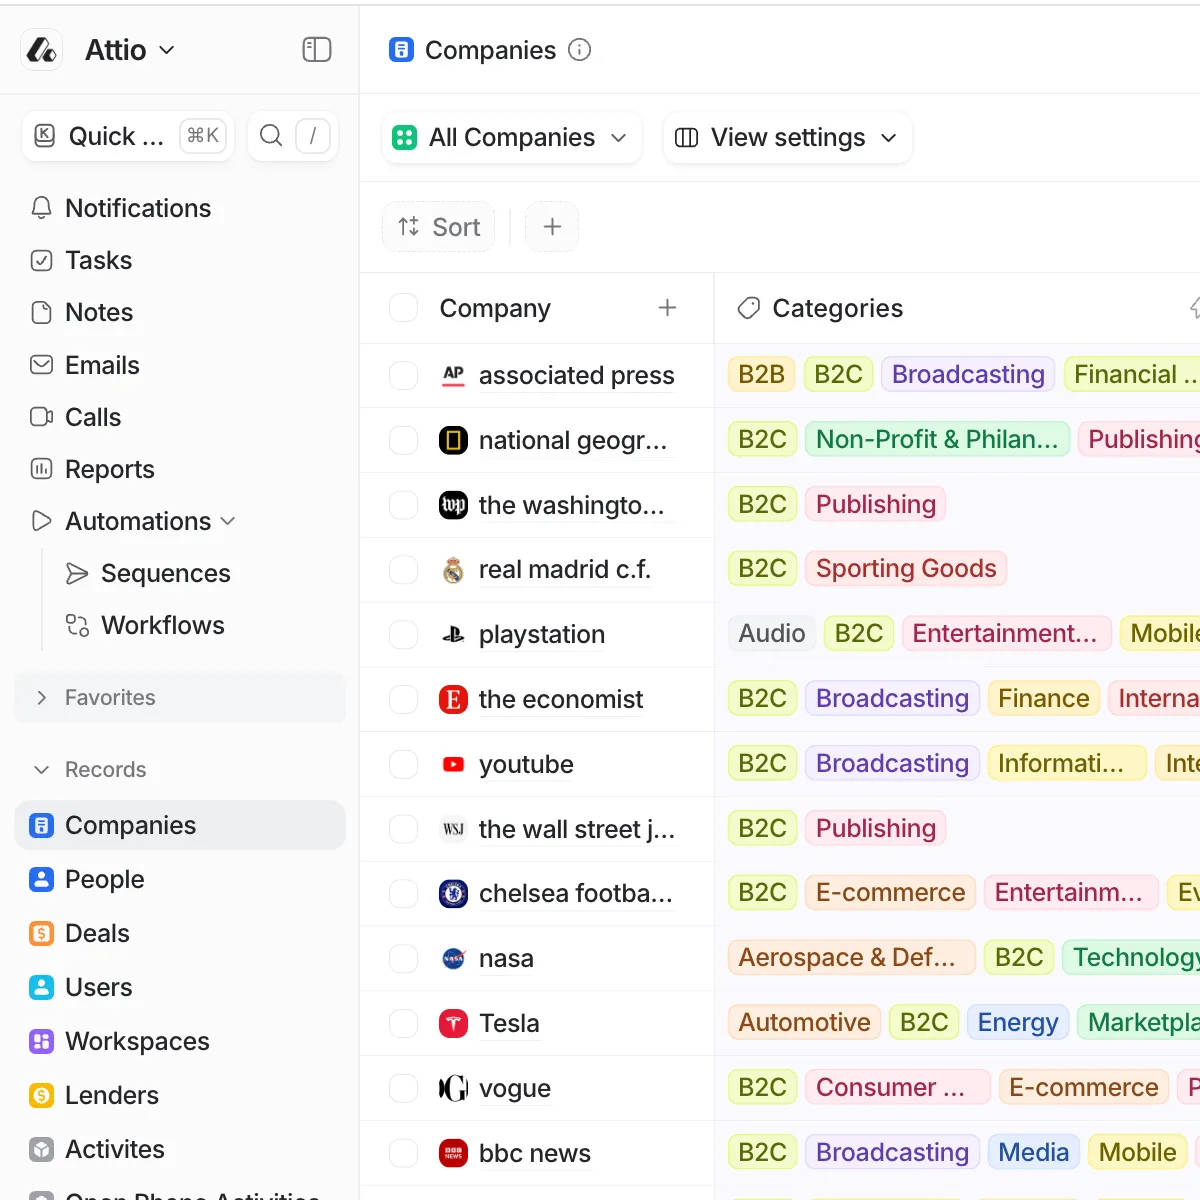Open the wall street journal record

click(577, 829)
